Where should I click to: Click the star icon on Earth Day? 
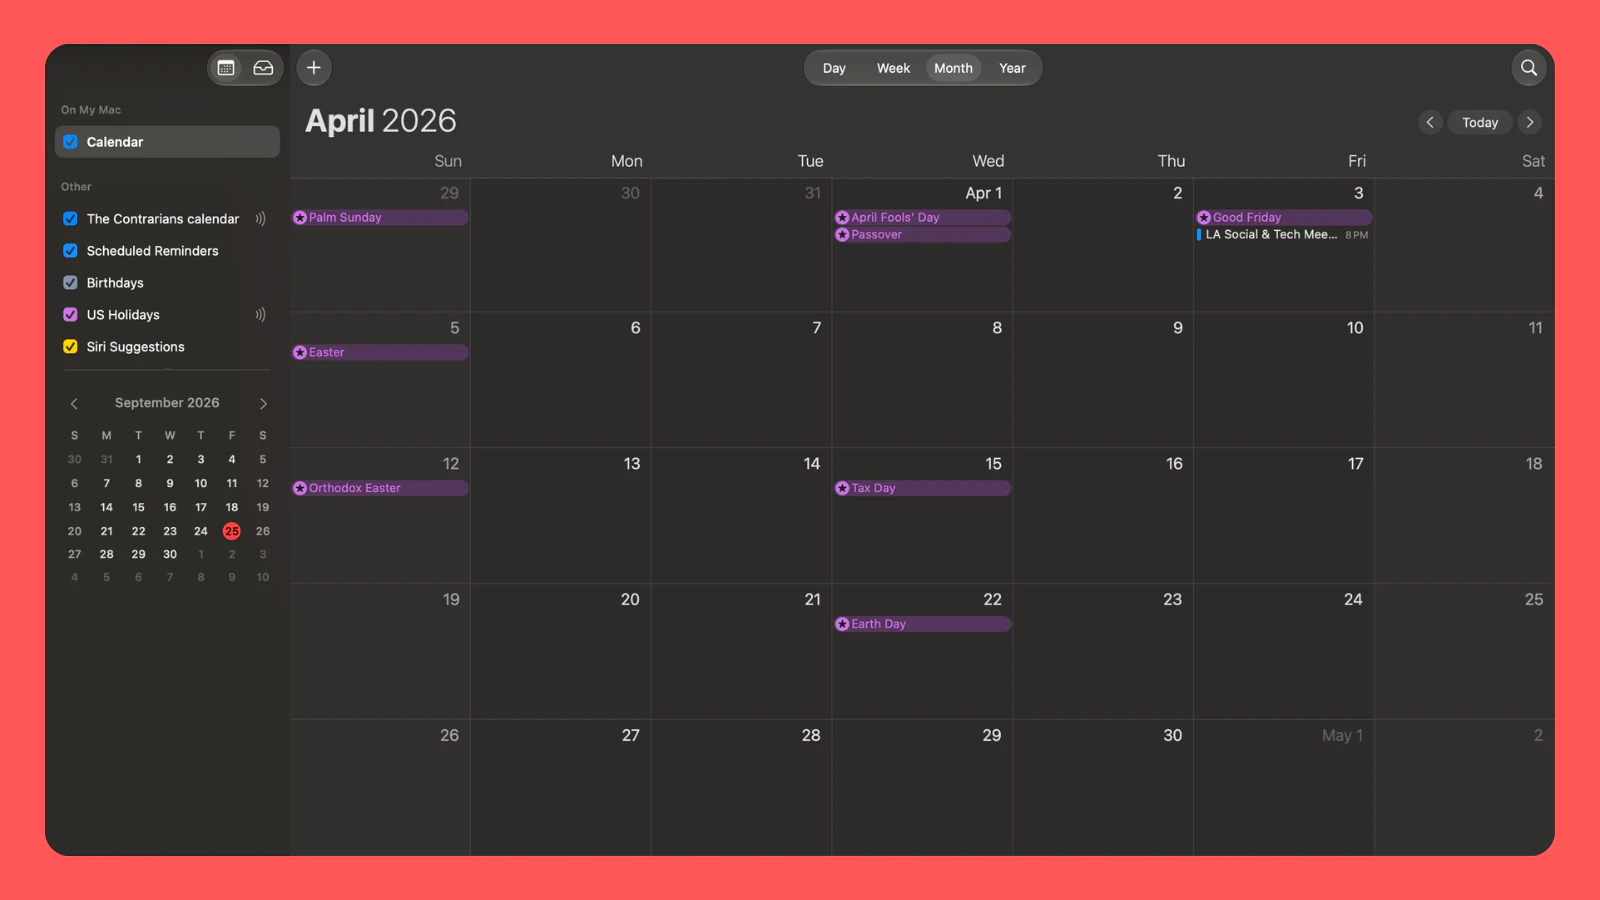pos(842,624)
